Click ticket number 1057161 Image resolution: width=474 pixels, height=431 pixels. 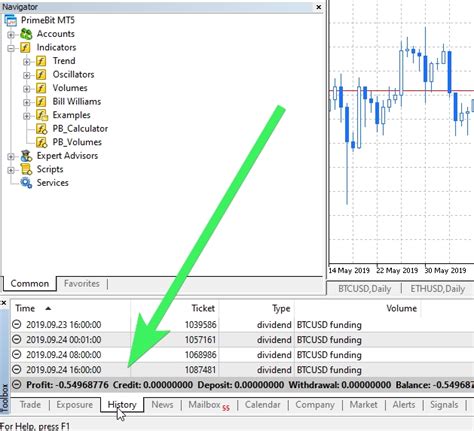click(x=200, y=340)
